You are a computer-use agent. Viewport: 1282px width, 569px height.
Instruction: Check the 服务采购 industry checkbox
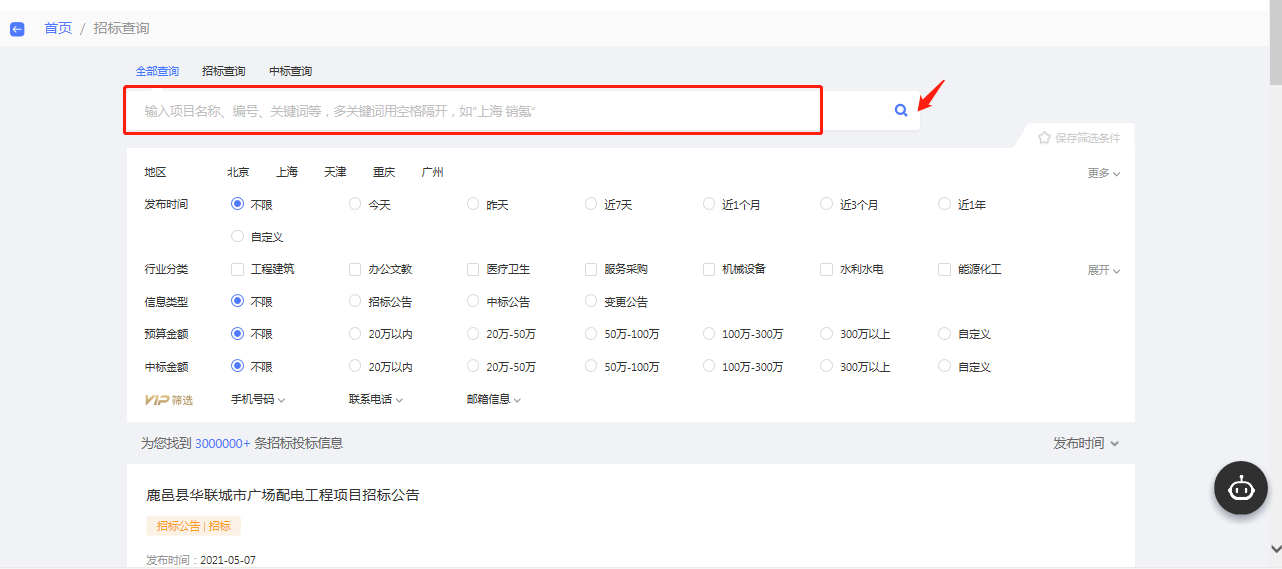(591, 269)
